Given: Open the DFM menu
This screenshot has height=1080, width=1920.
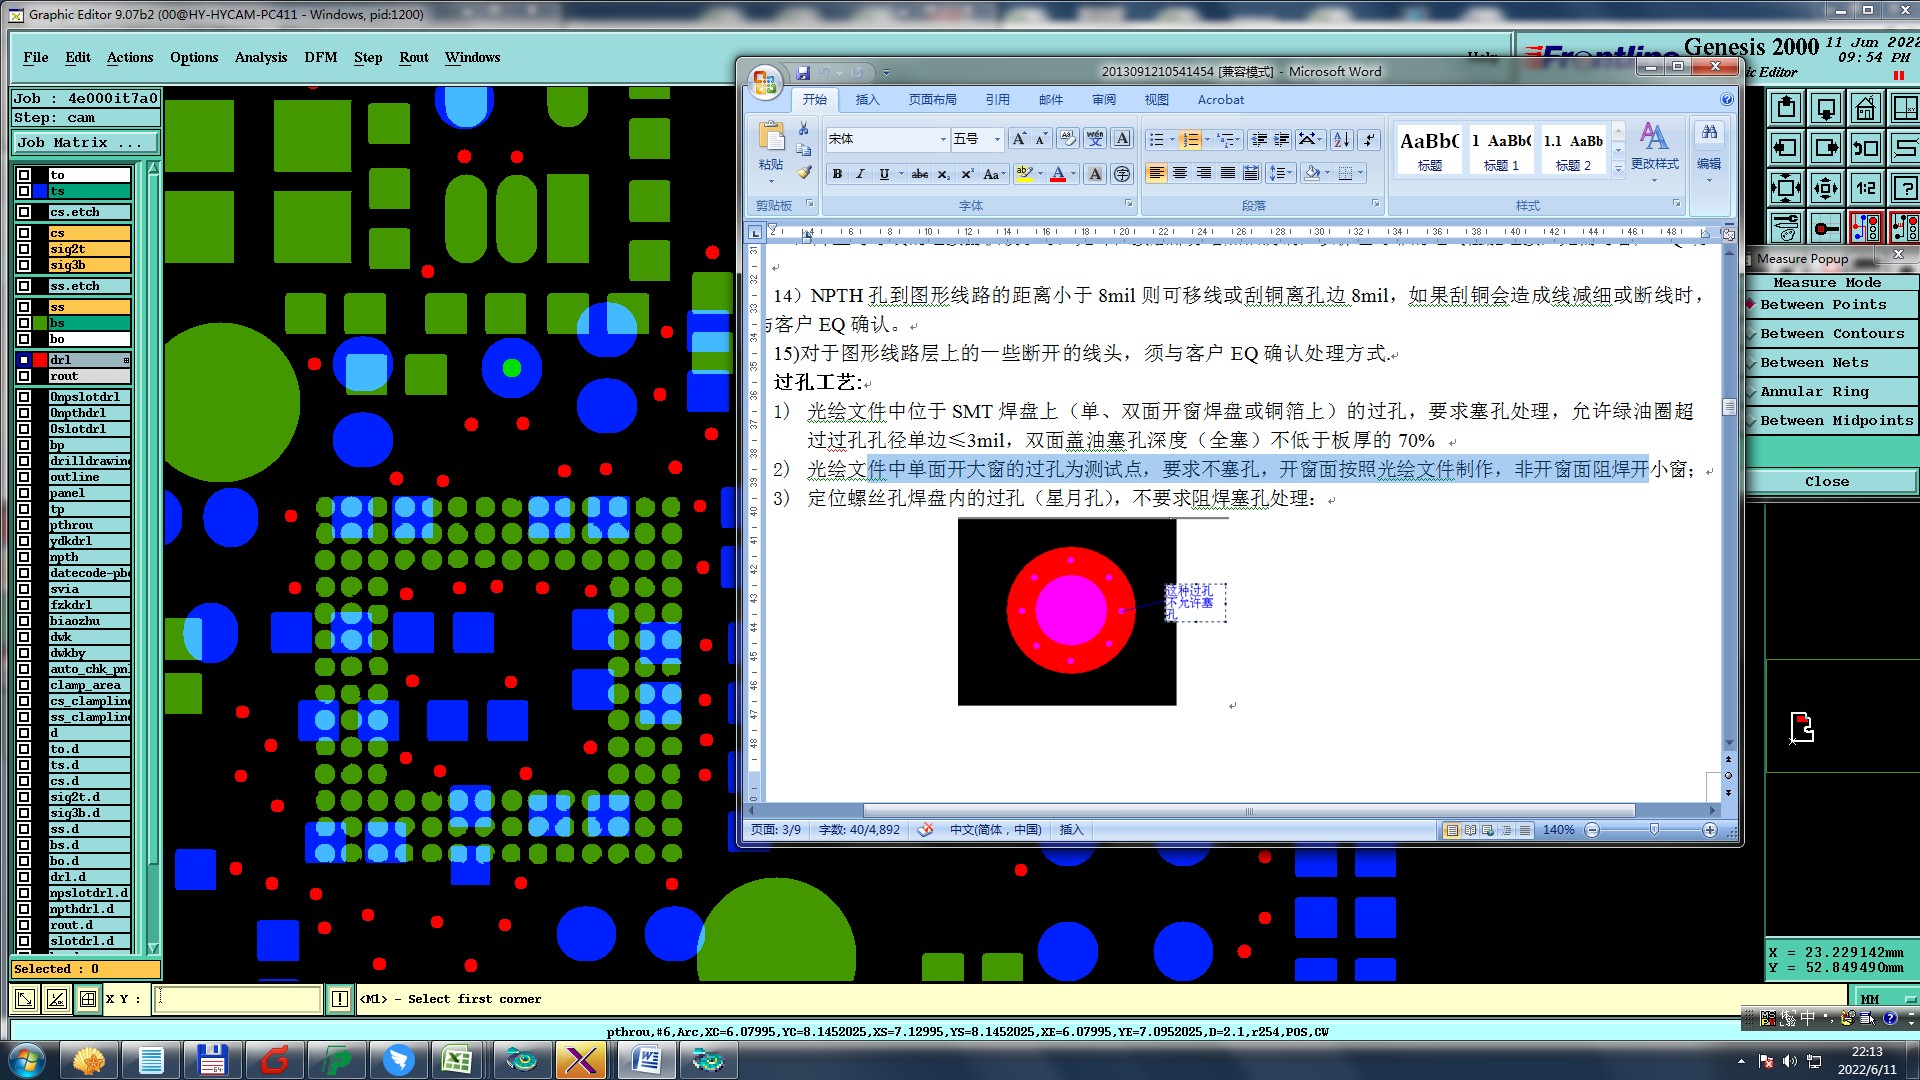Looking at the screenshot, I should 320,57.
